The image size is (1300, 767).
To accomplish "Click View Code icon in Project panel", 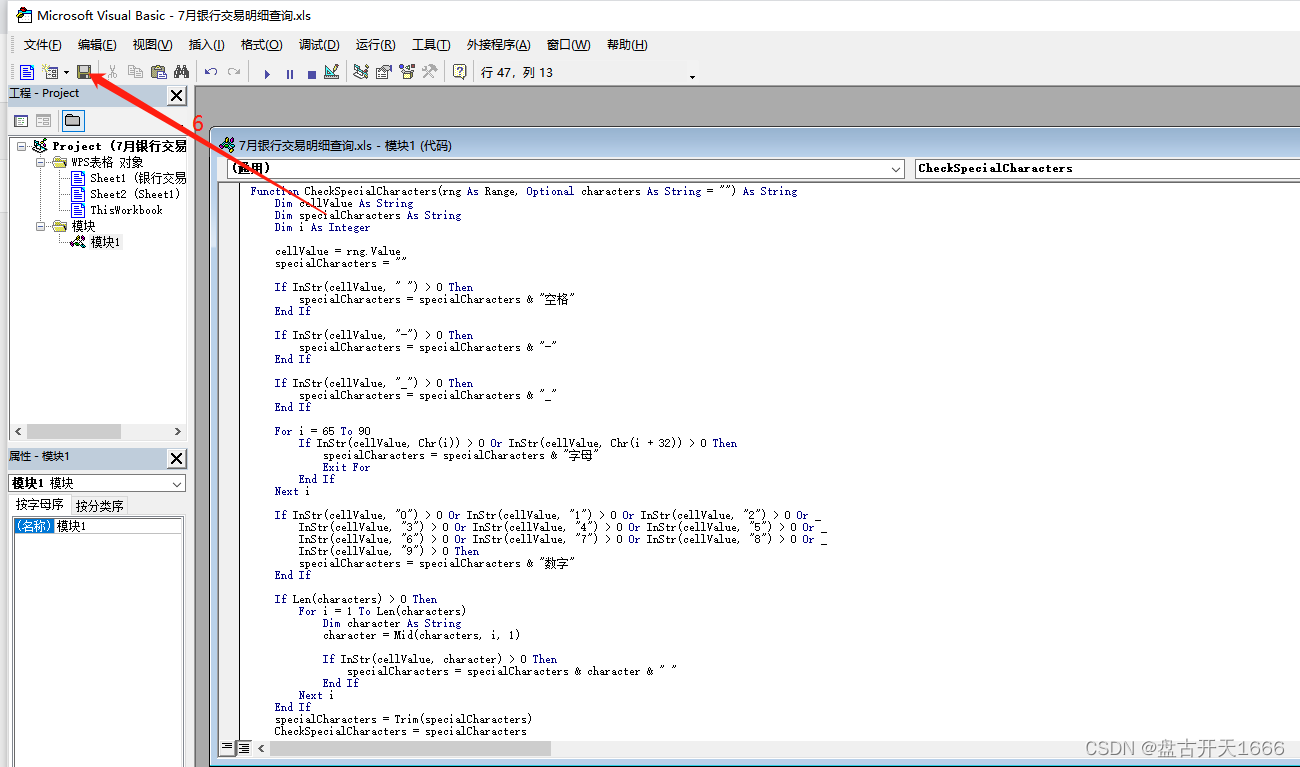I will (21, 121).
